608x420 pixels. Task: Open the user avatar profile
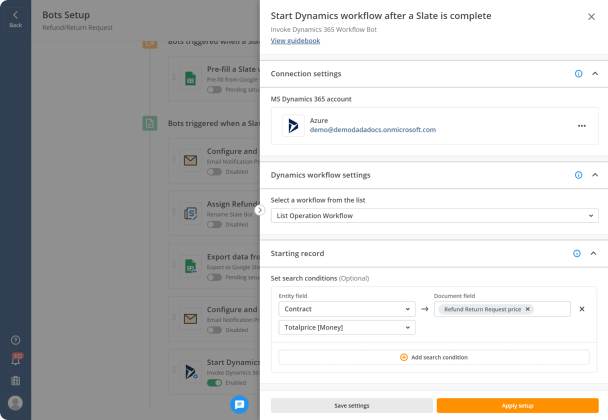pyautogui.click(x=16, y=403)
